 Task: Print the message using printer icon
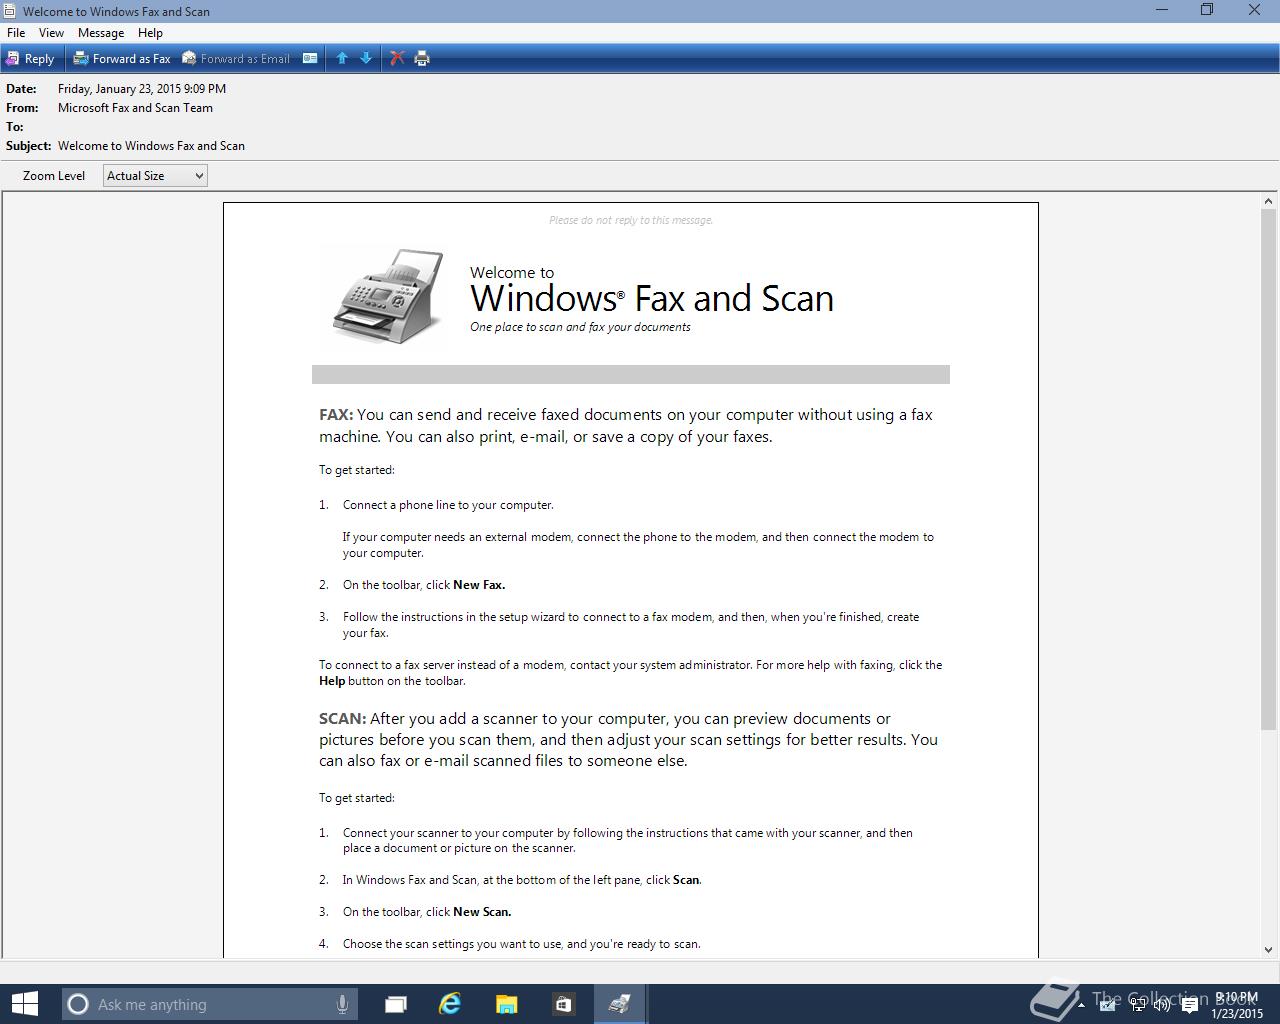(x=422, y=59)
